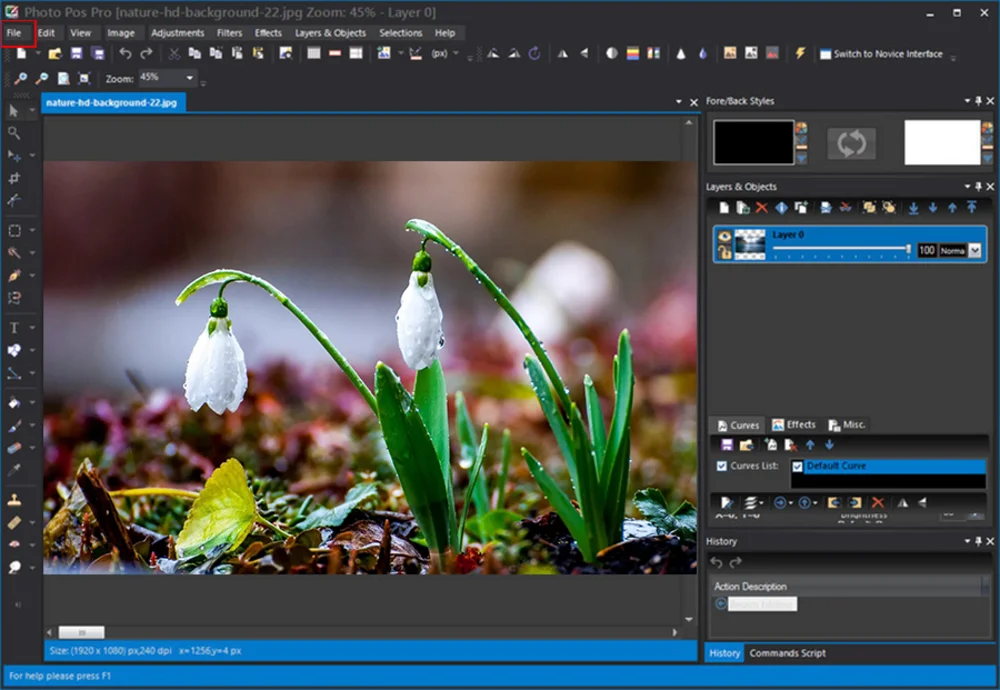
Task: Close the open document tab
Action: click(x=694, y=102)
